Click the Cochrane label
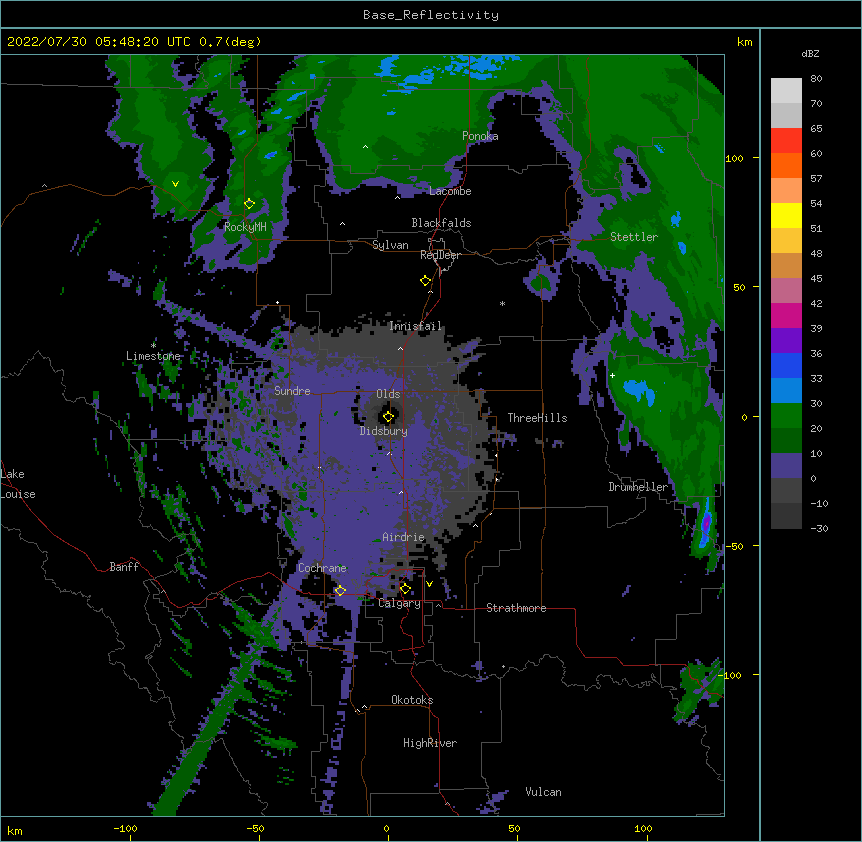 322,568
